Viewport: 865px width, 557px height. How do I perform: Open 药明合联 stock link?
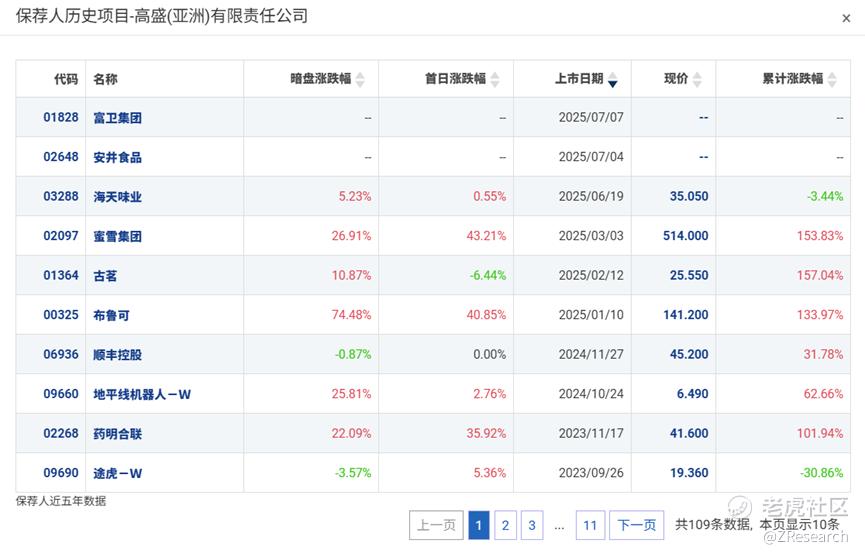tap(118, 434)
